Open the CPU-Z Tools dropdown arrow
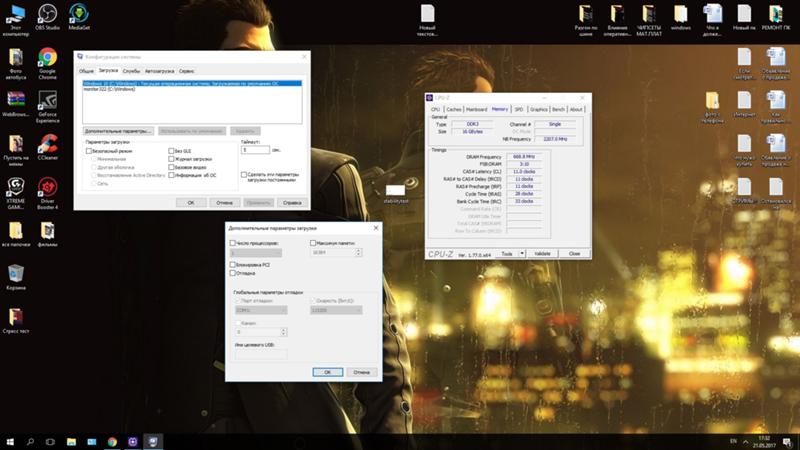Image resolution: width=800 pixels, height=450 pixels. (521, 254)
